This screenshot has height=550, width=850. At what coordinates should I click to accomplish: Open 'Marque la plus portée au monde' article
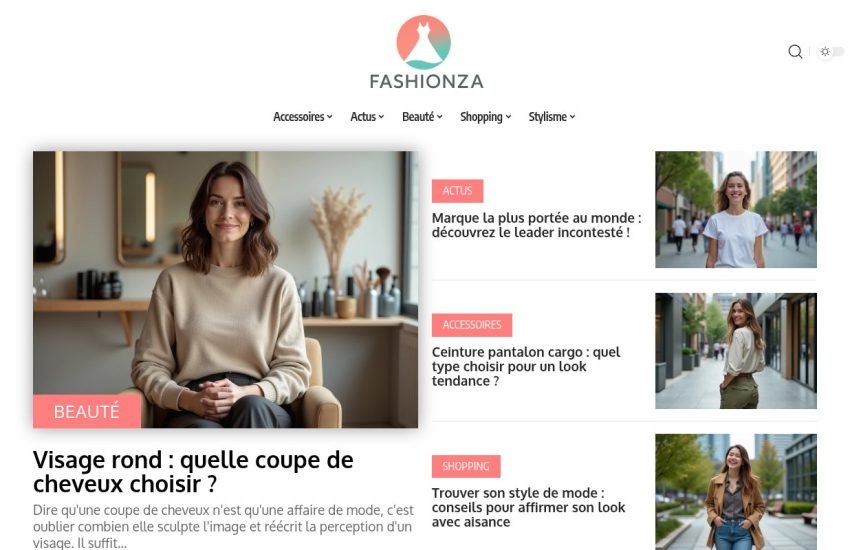[536, 225]
